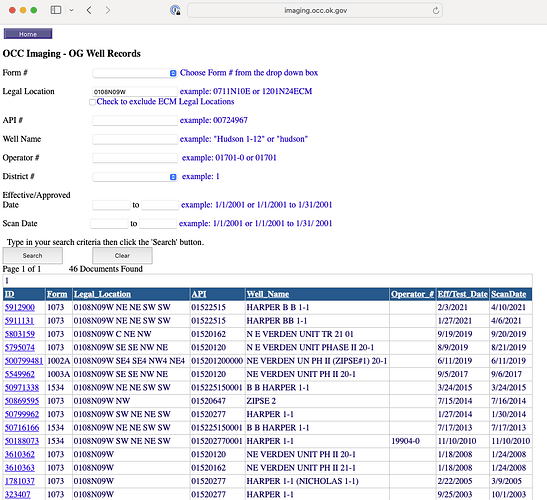Select page 1 in the pager

[7, 281]
